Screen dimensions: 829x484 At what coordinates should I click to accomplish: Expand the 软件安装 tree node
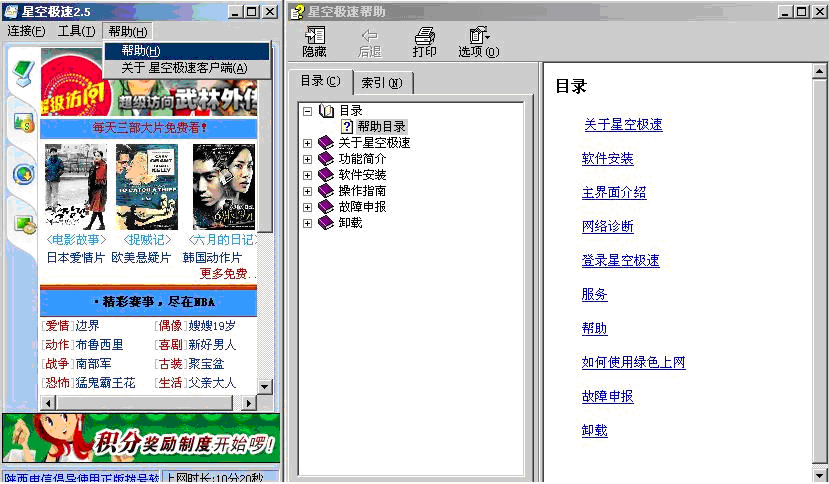[308, 175]
